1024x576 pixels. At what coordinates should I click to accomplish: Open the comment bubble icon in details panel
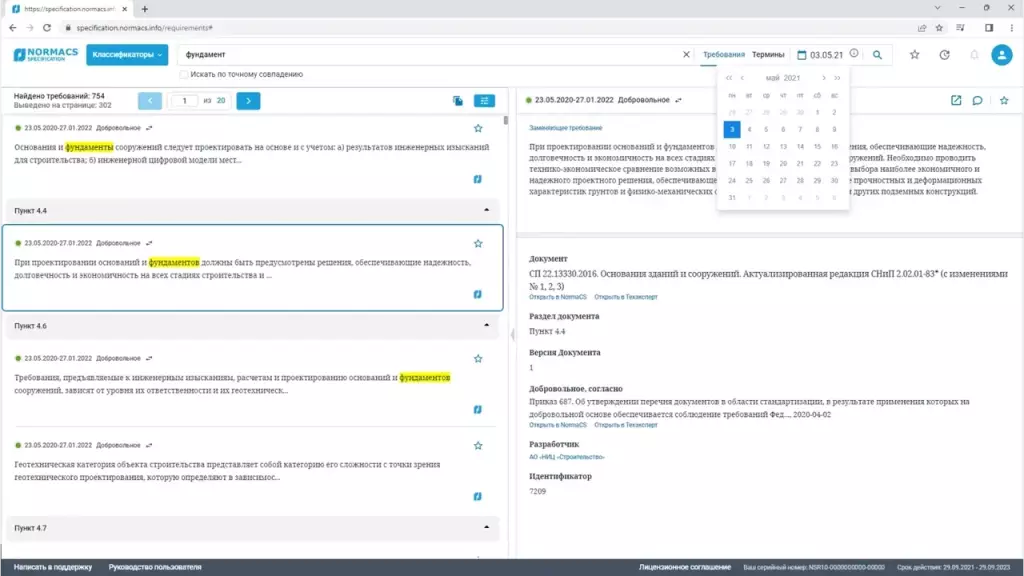coord(977,100)
